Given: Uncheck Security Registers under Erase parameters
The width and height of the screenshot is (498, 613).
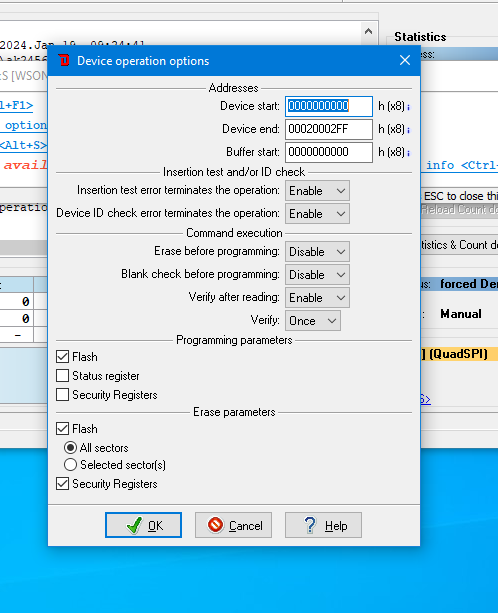Looking at the screenshot, I should (63, 484).
